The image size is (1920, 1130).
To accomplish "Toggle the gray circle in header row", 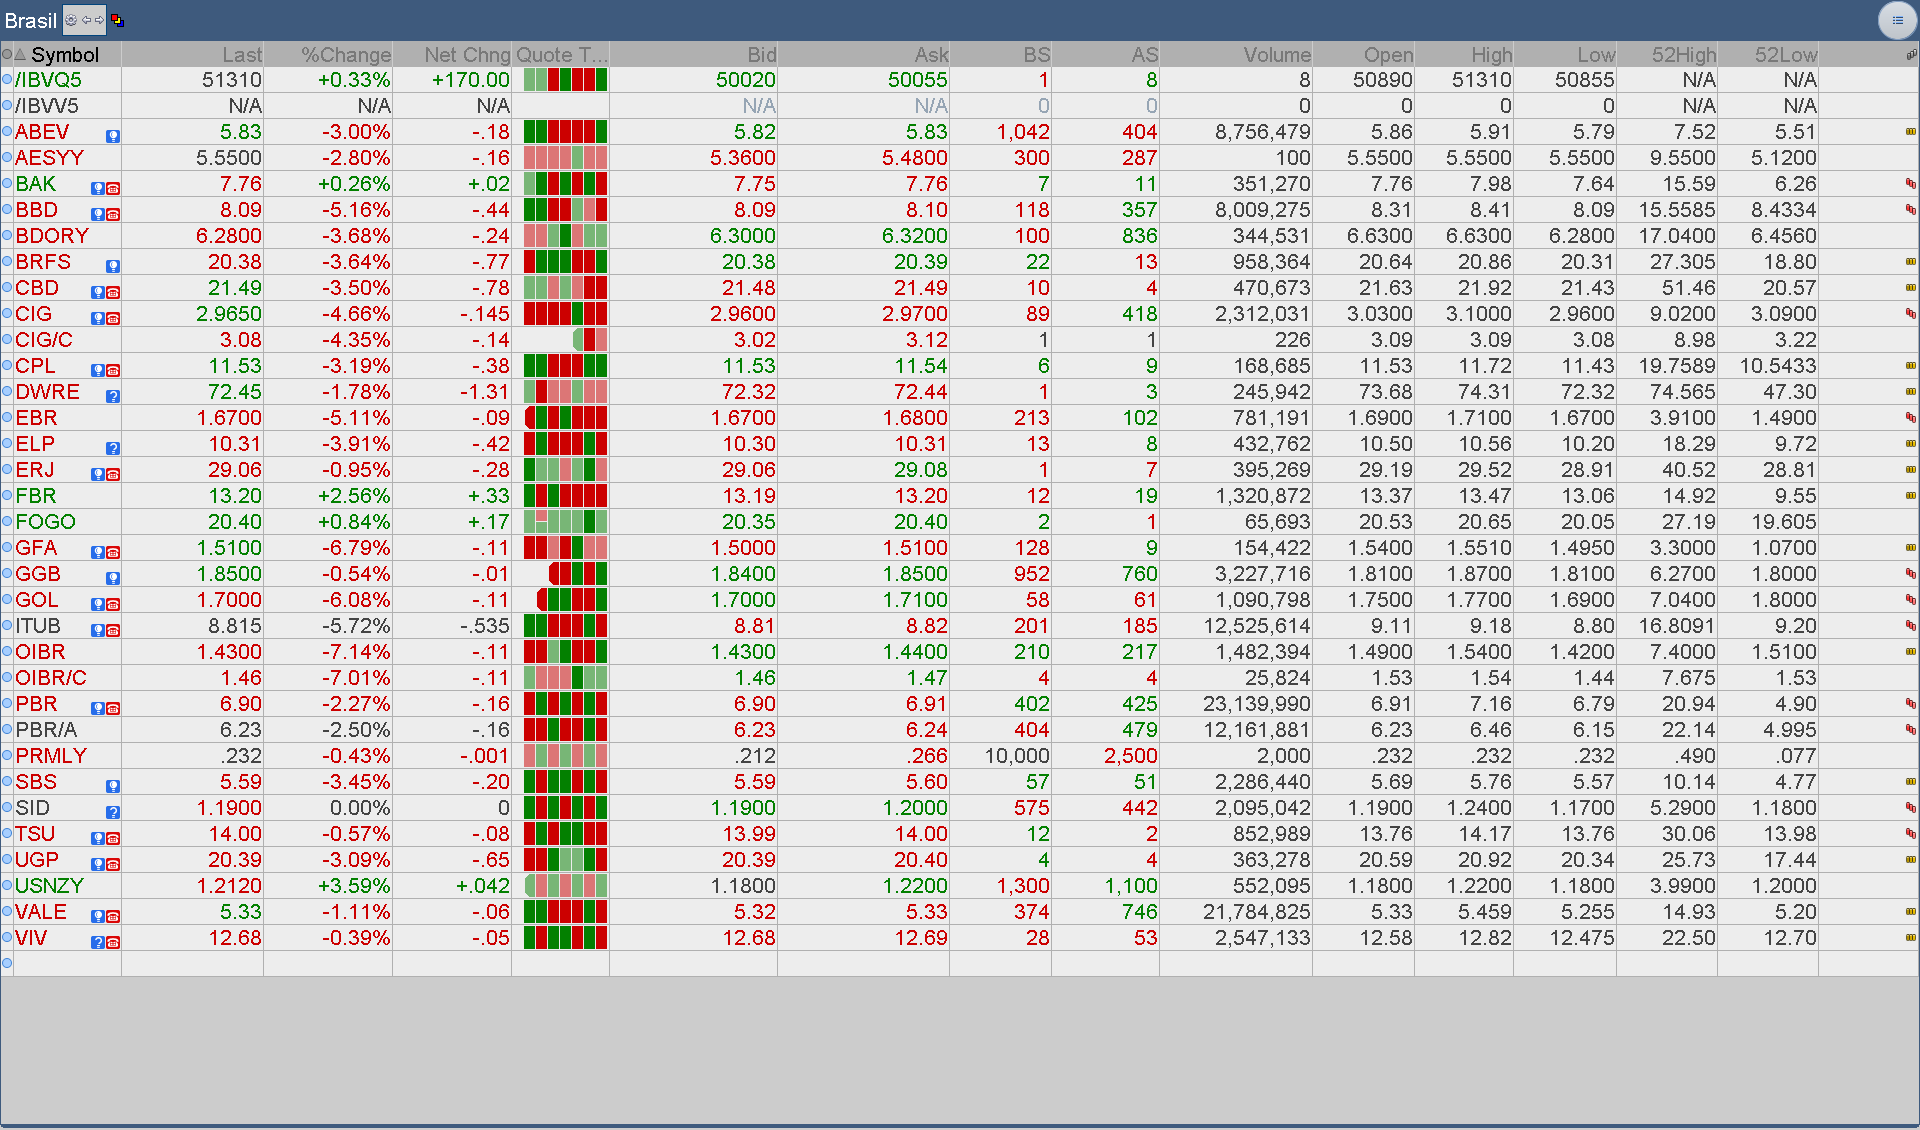I will pos(7,55).
